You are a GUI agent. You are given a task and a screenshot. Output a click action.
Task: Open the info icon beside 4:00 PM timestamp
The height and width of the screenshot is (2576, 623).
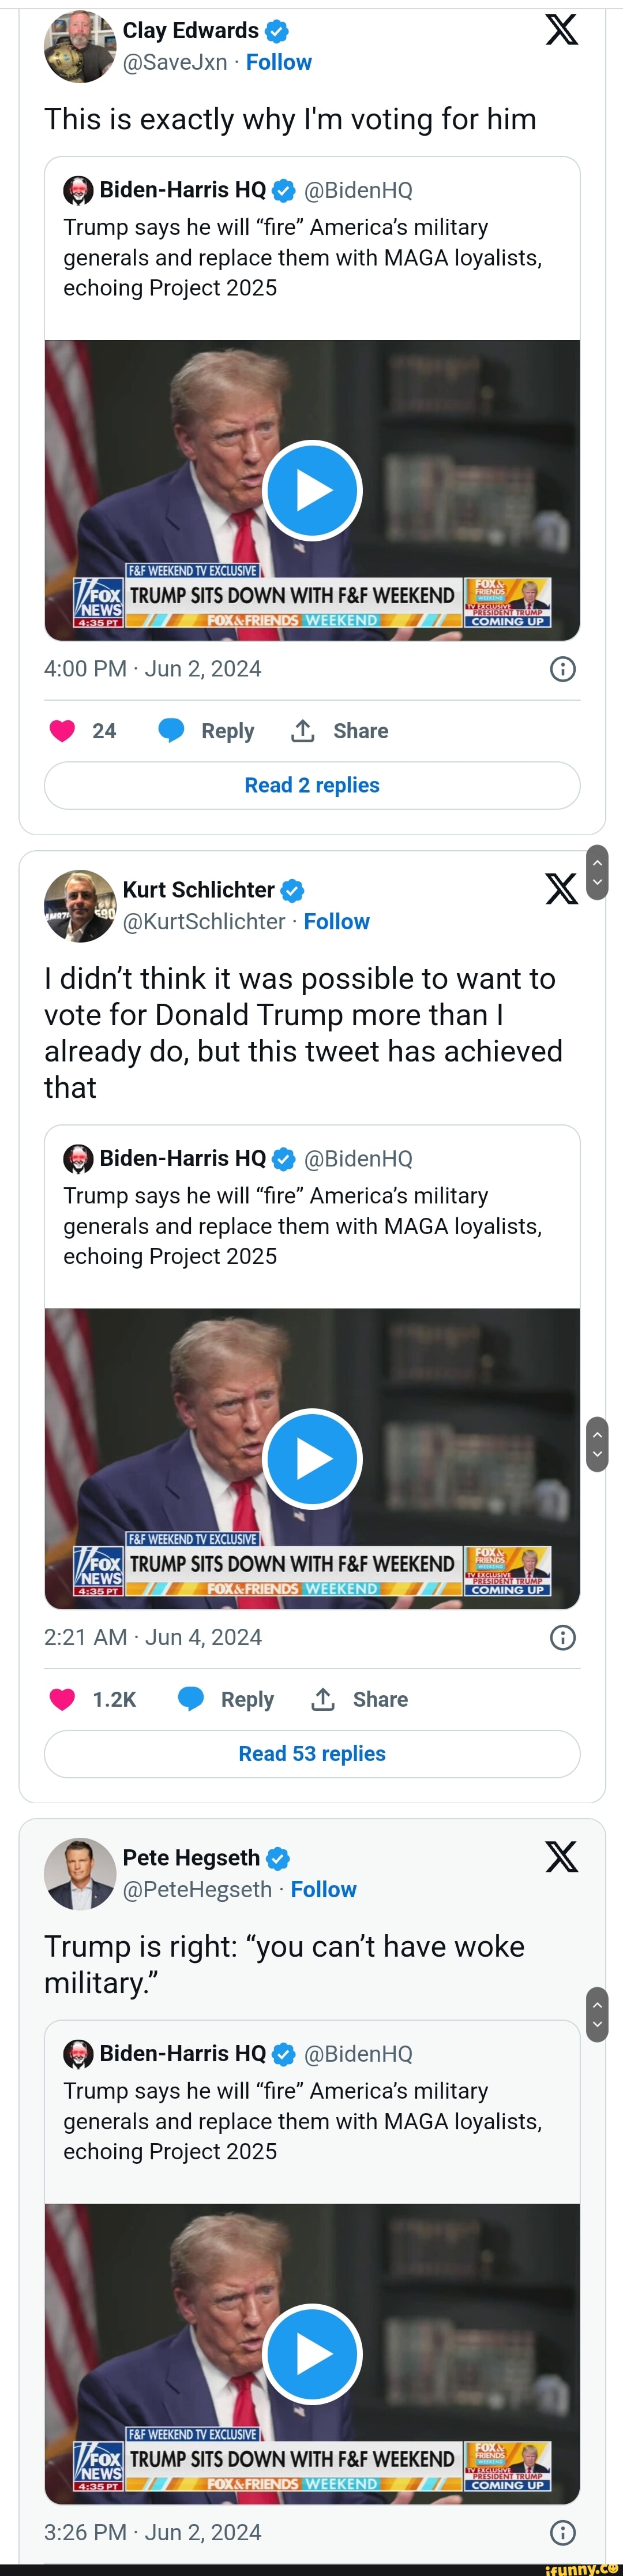563,669
